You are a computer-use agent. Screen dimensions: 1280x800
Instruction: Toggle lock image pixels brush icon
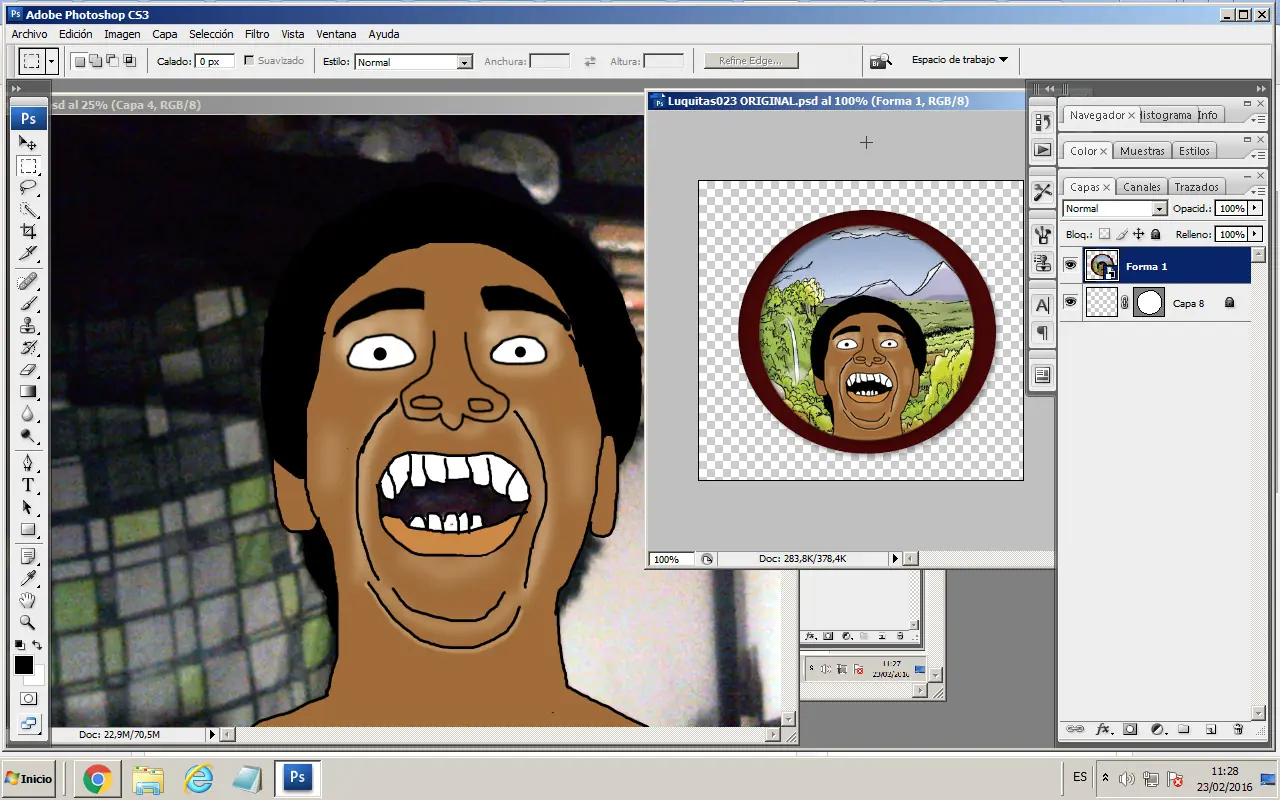[1122, 234]
